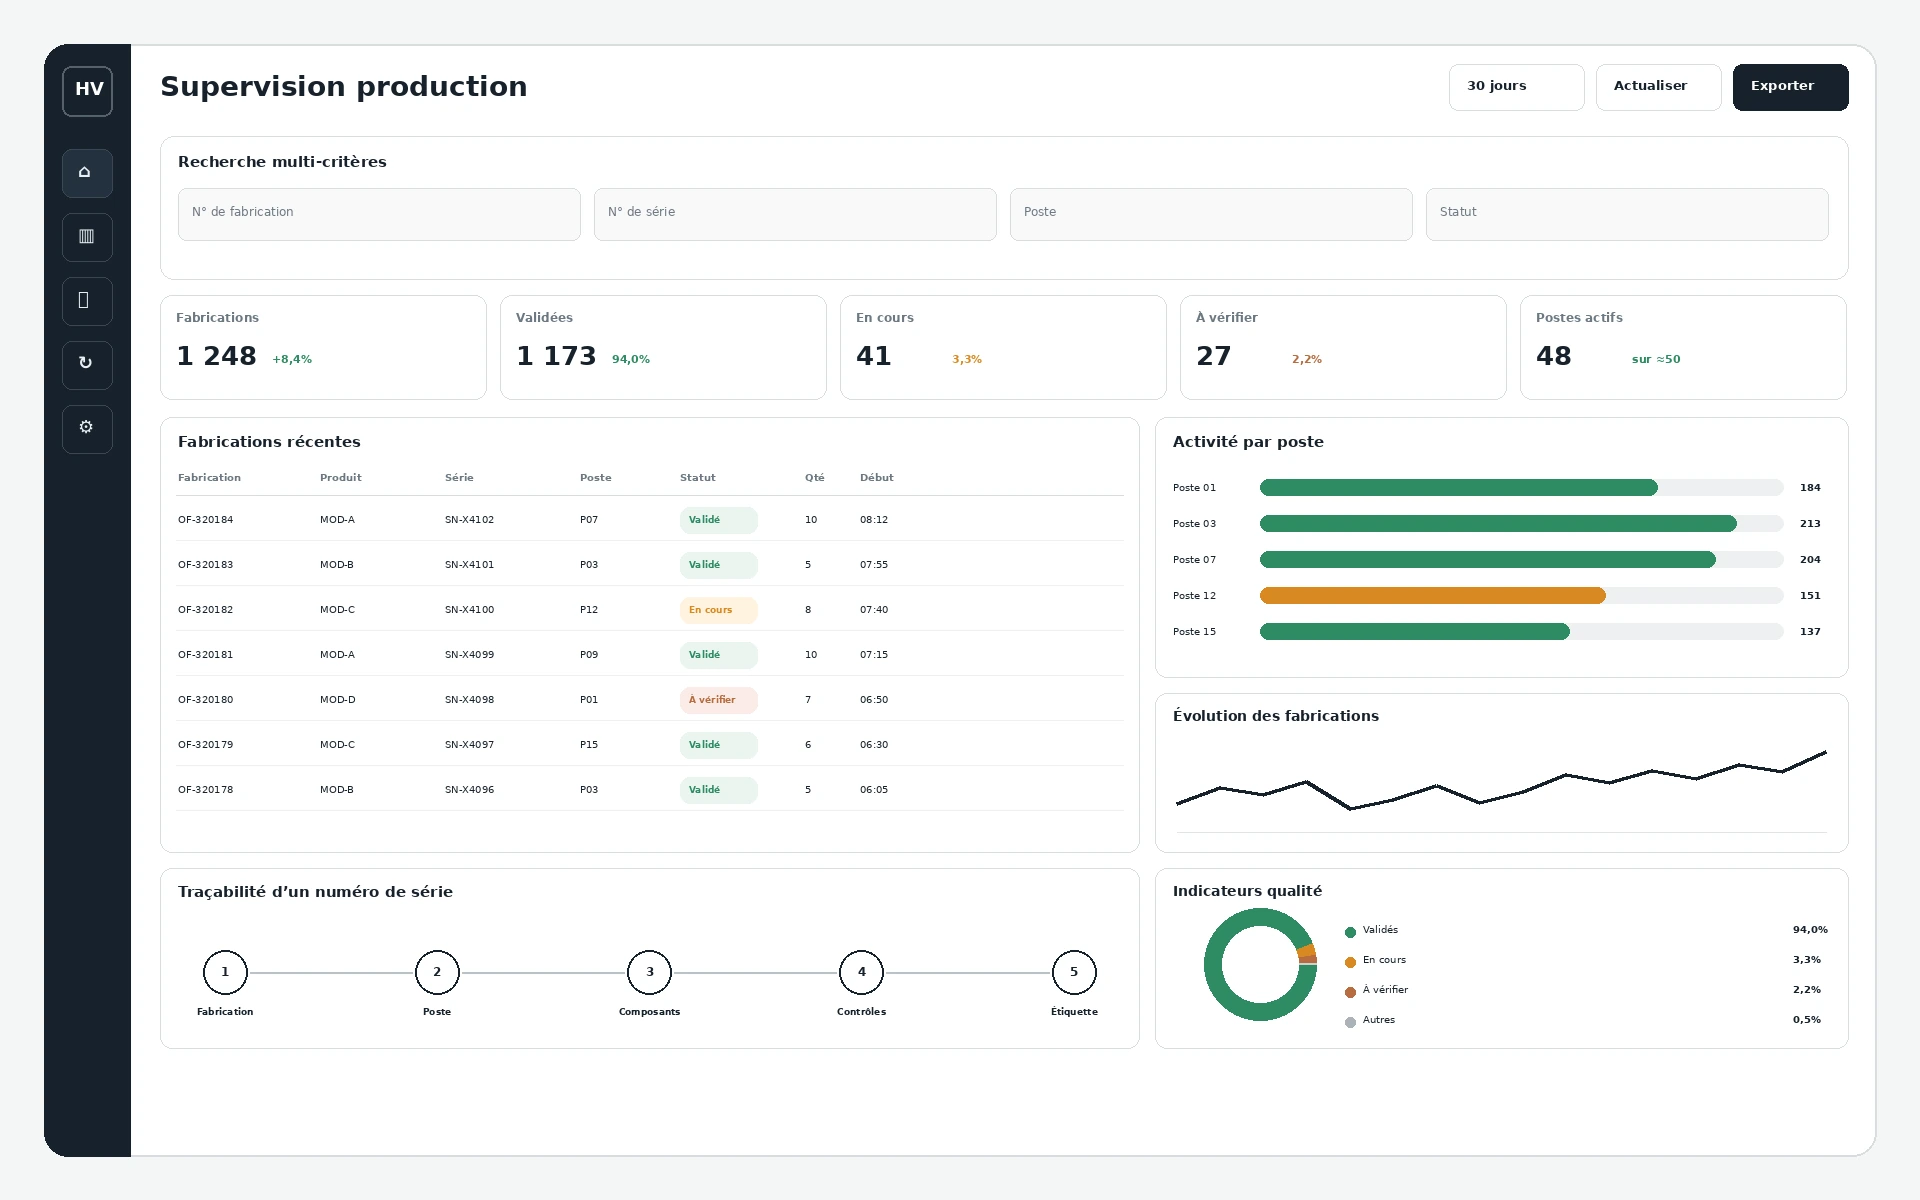The width and height of the screenshot is (1920, 1200).
Task: Select traceability step 3 Composants
Action: 649,972
